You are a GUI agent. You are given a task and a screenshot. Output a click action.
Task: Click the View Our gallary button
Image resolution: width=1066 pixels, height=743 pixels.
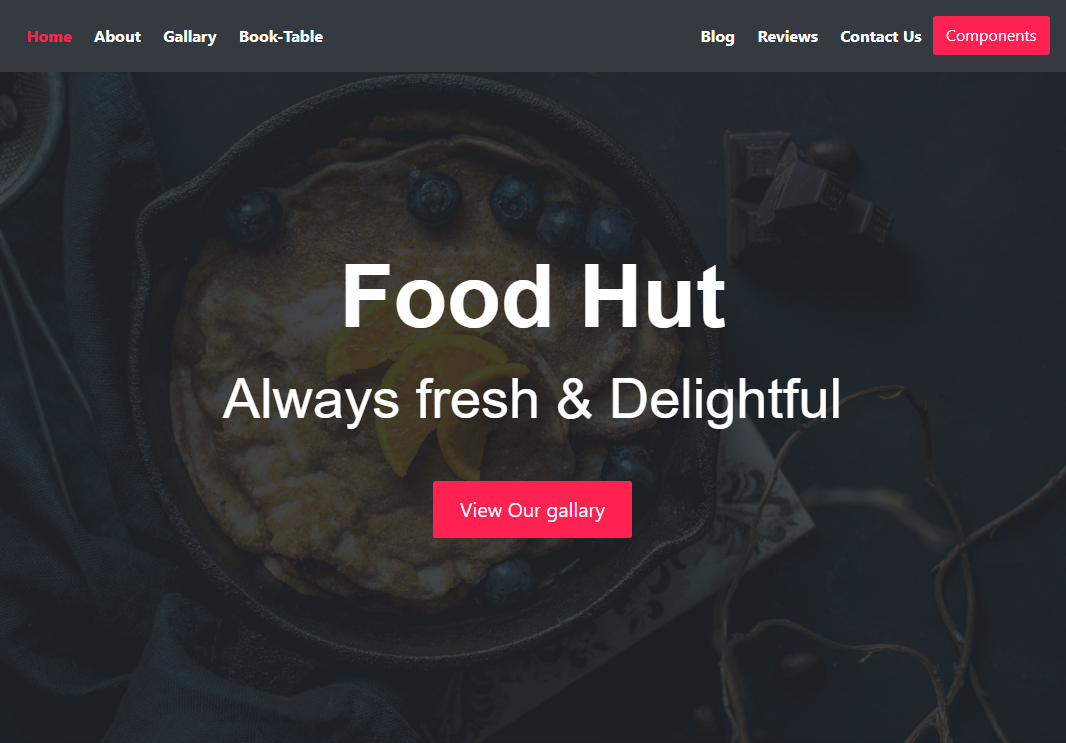532,509
